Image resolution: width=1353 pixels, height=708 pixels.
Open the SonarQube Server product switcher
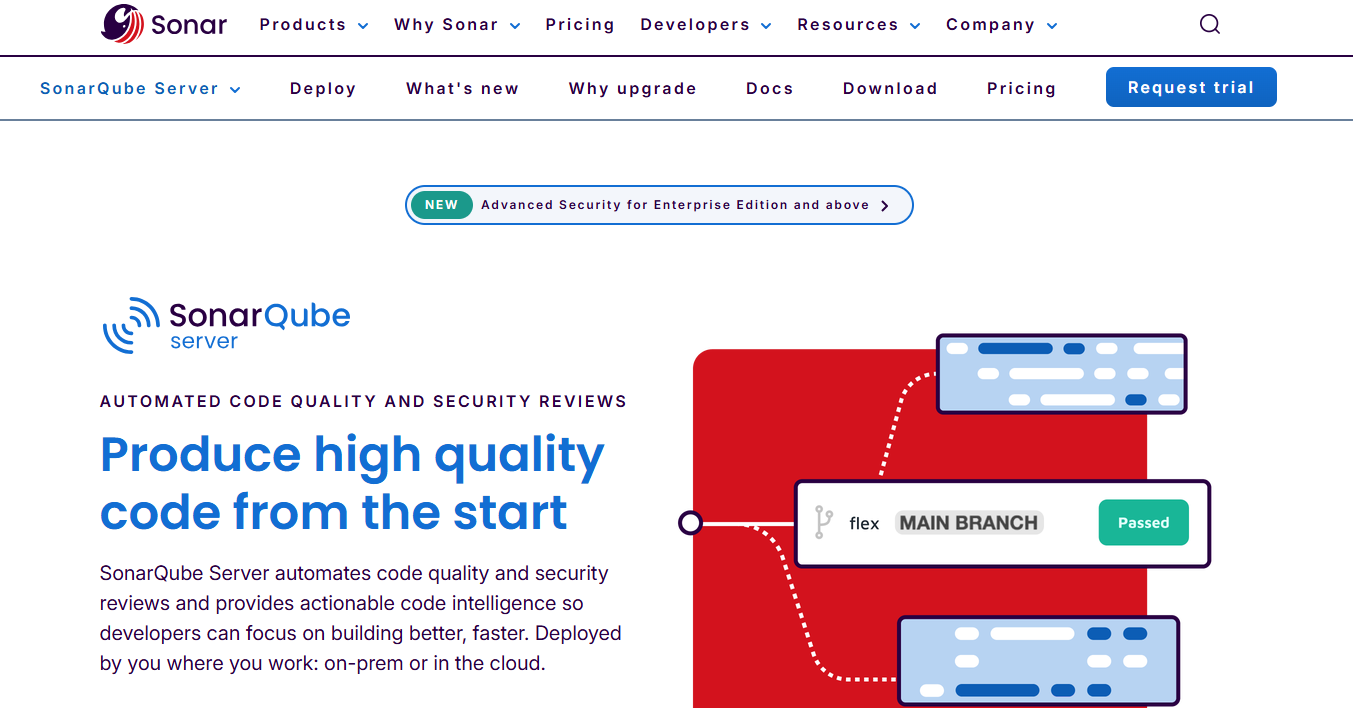141,89
